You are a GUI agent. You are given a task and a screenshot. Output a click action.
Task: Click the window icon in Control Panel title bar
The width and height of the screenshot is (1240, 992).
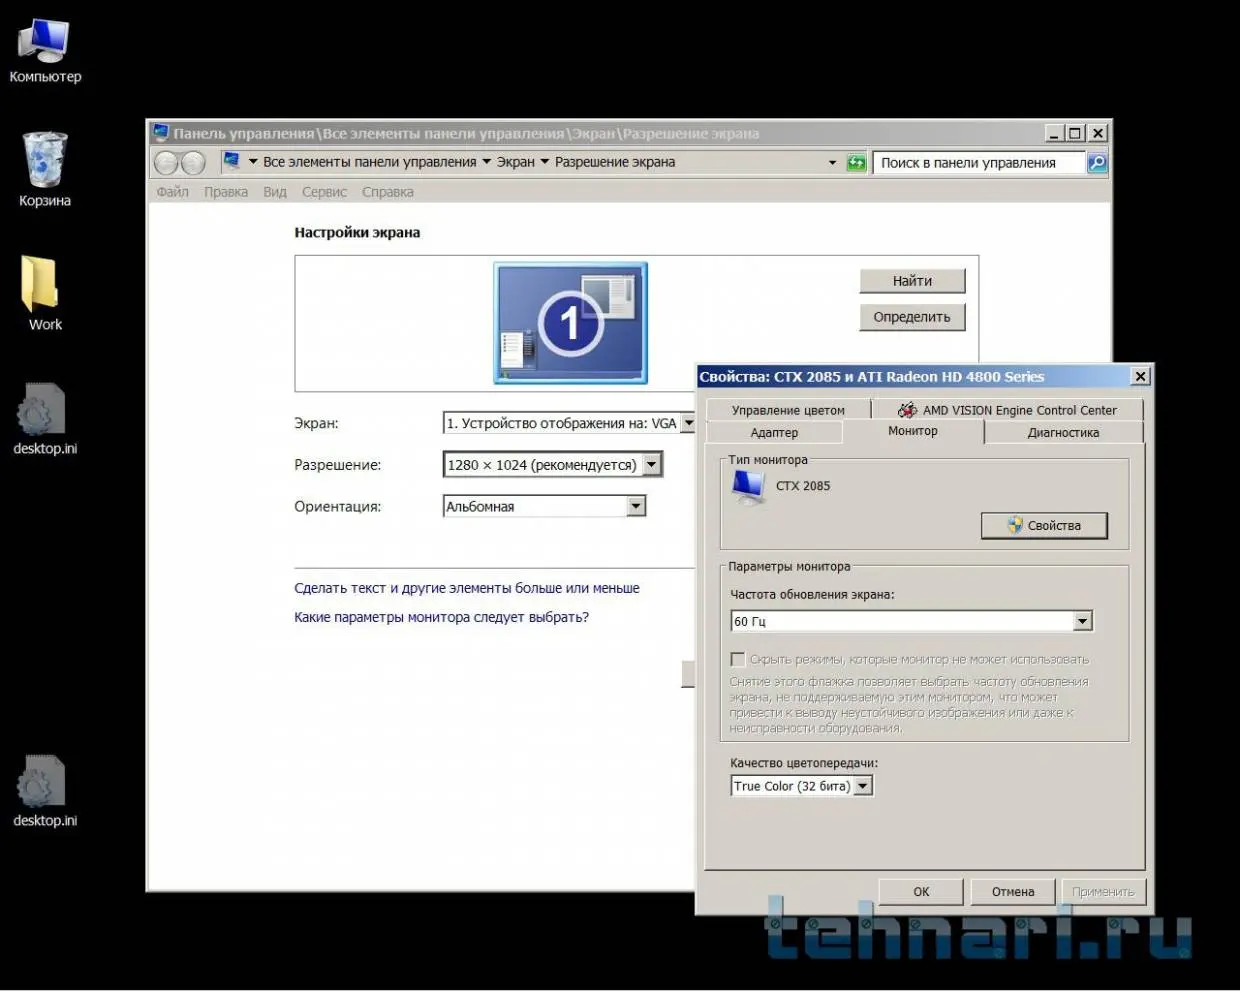pos(160,133)
